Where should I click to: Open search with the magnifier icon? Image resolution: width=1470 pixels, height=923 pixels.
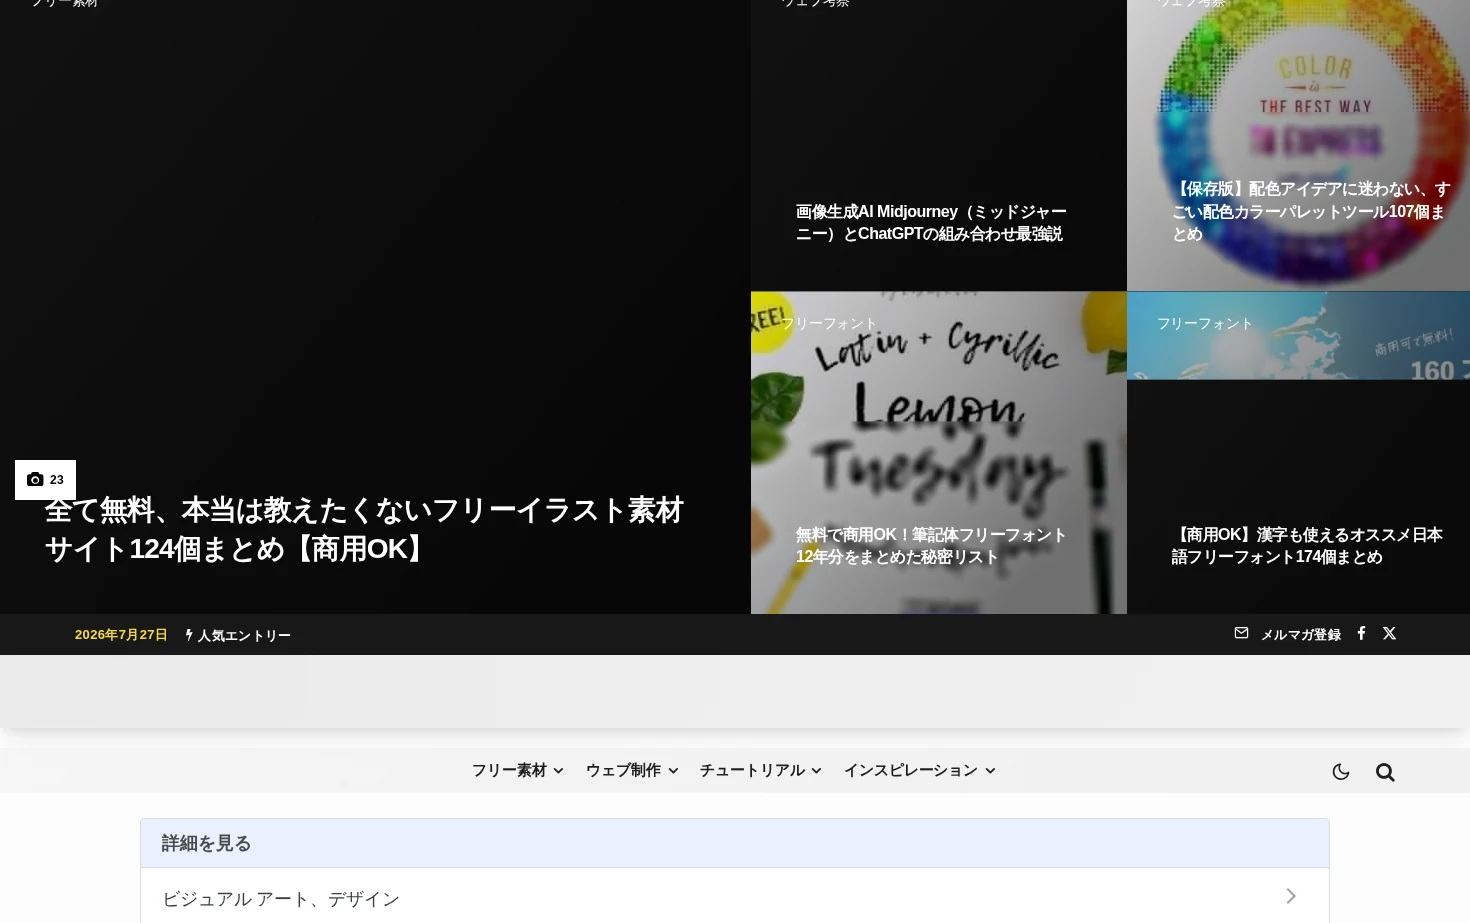(x=1385, y=771)
